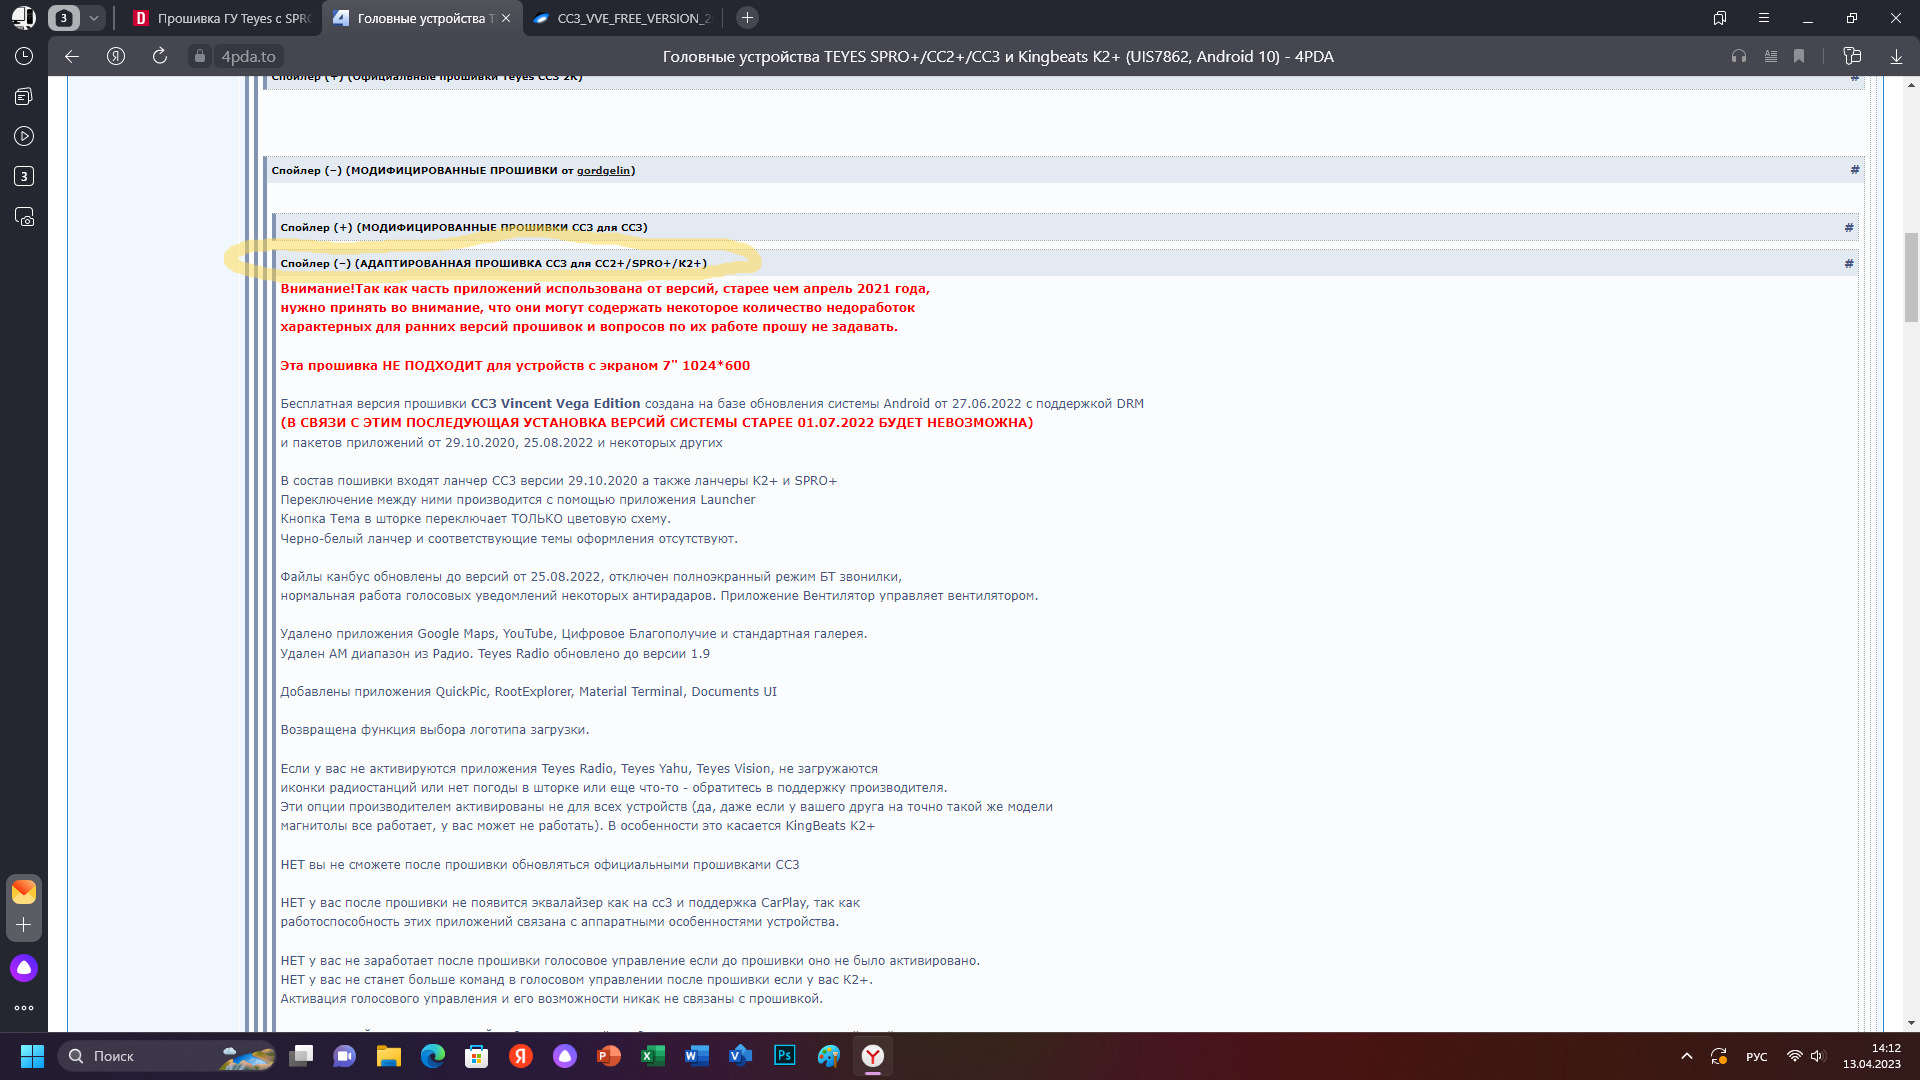
Task: Launch Photoshop from the taskbar
Action: pos(785,1056)
